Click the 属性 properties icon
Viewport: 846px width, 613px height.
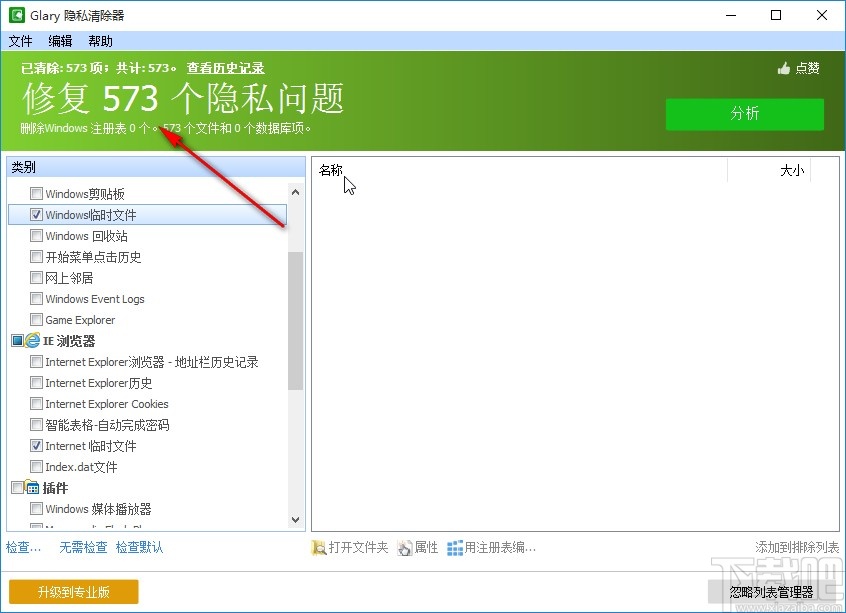point(405,548)
